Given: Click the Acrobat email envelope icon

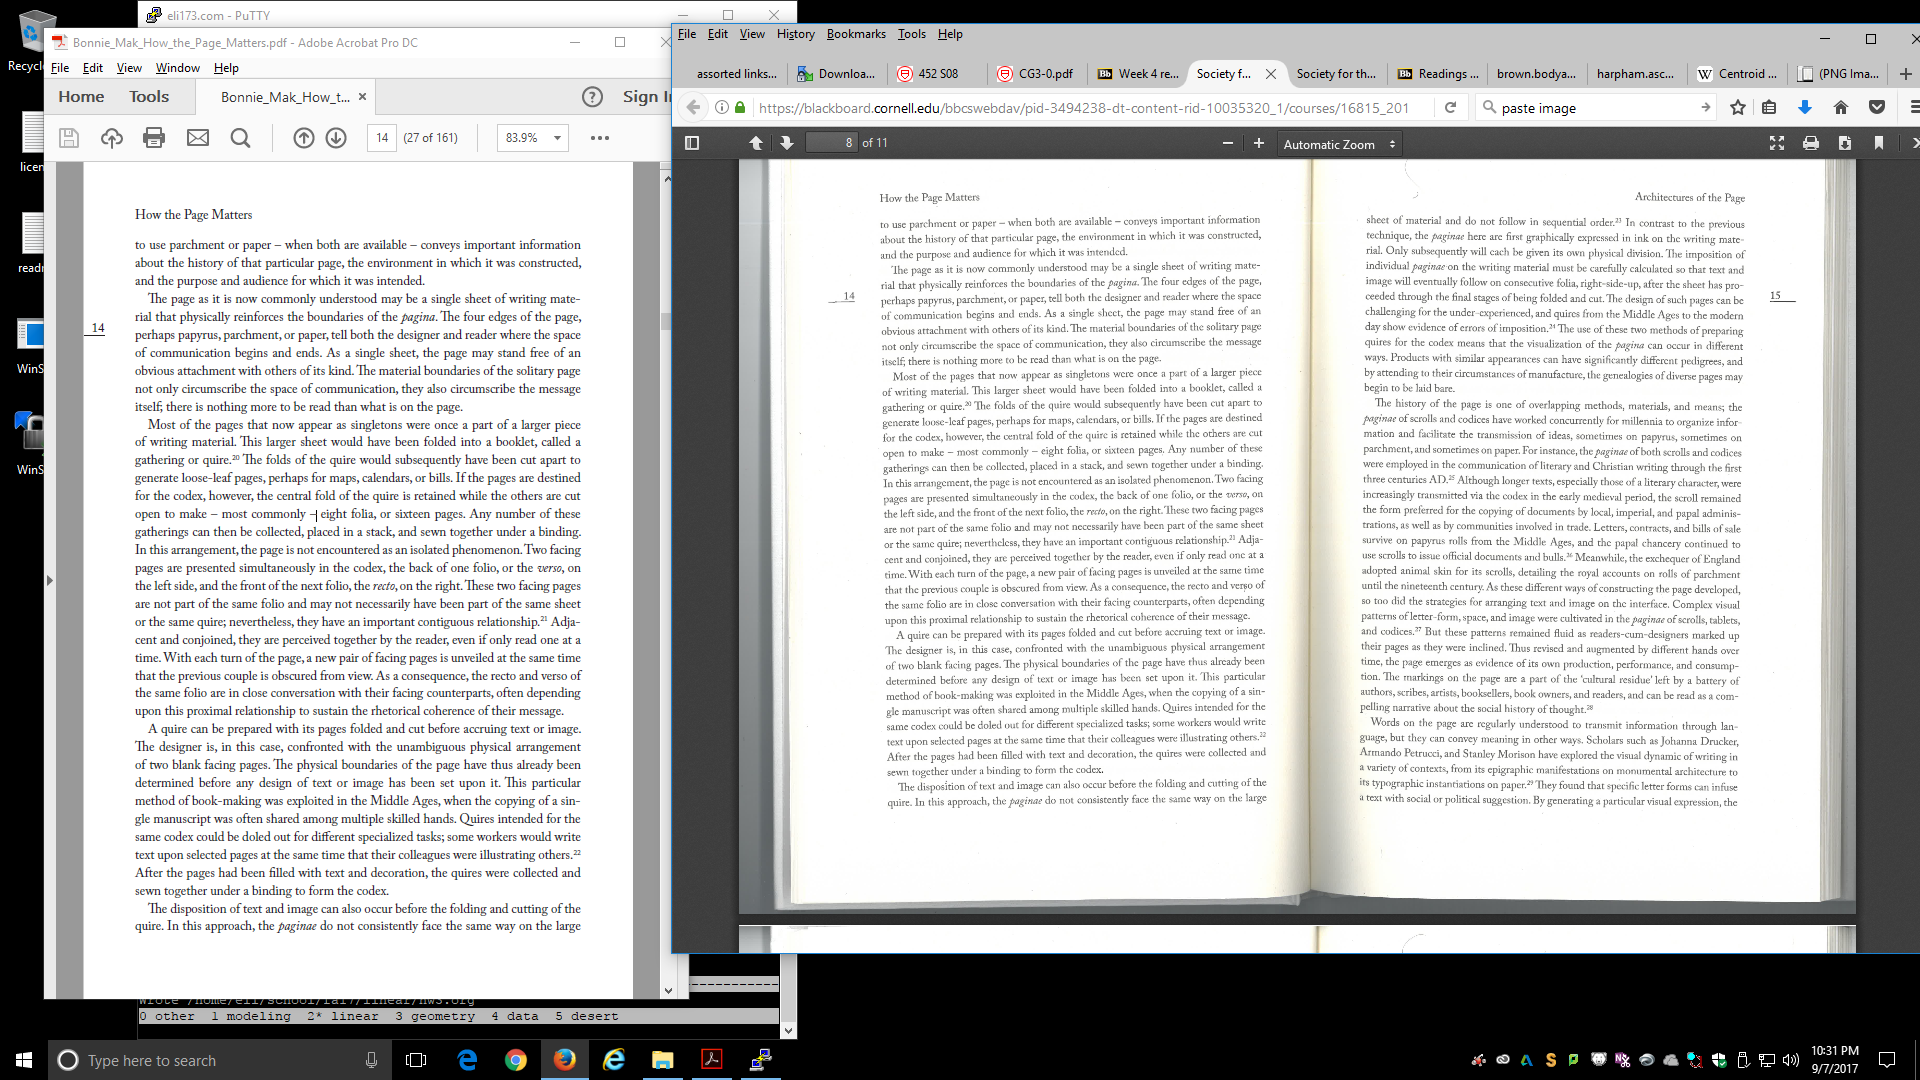Looking at the screenshot, I should coord(198,138).
